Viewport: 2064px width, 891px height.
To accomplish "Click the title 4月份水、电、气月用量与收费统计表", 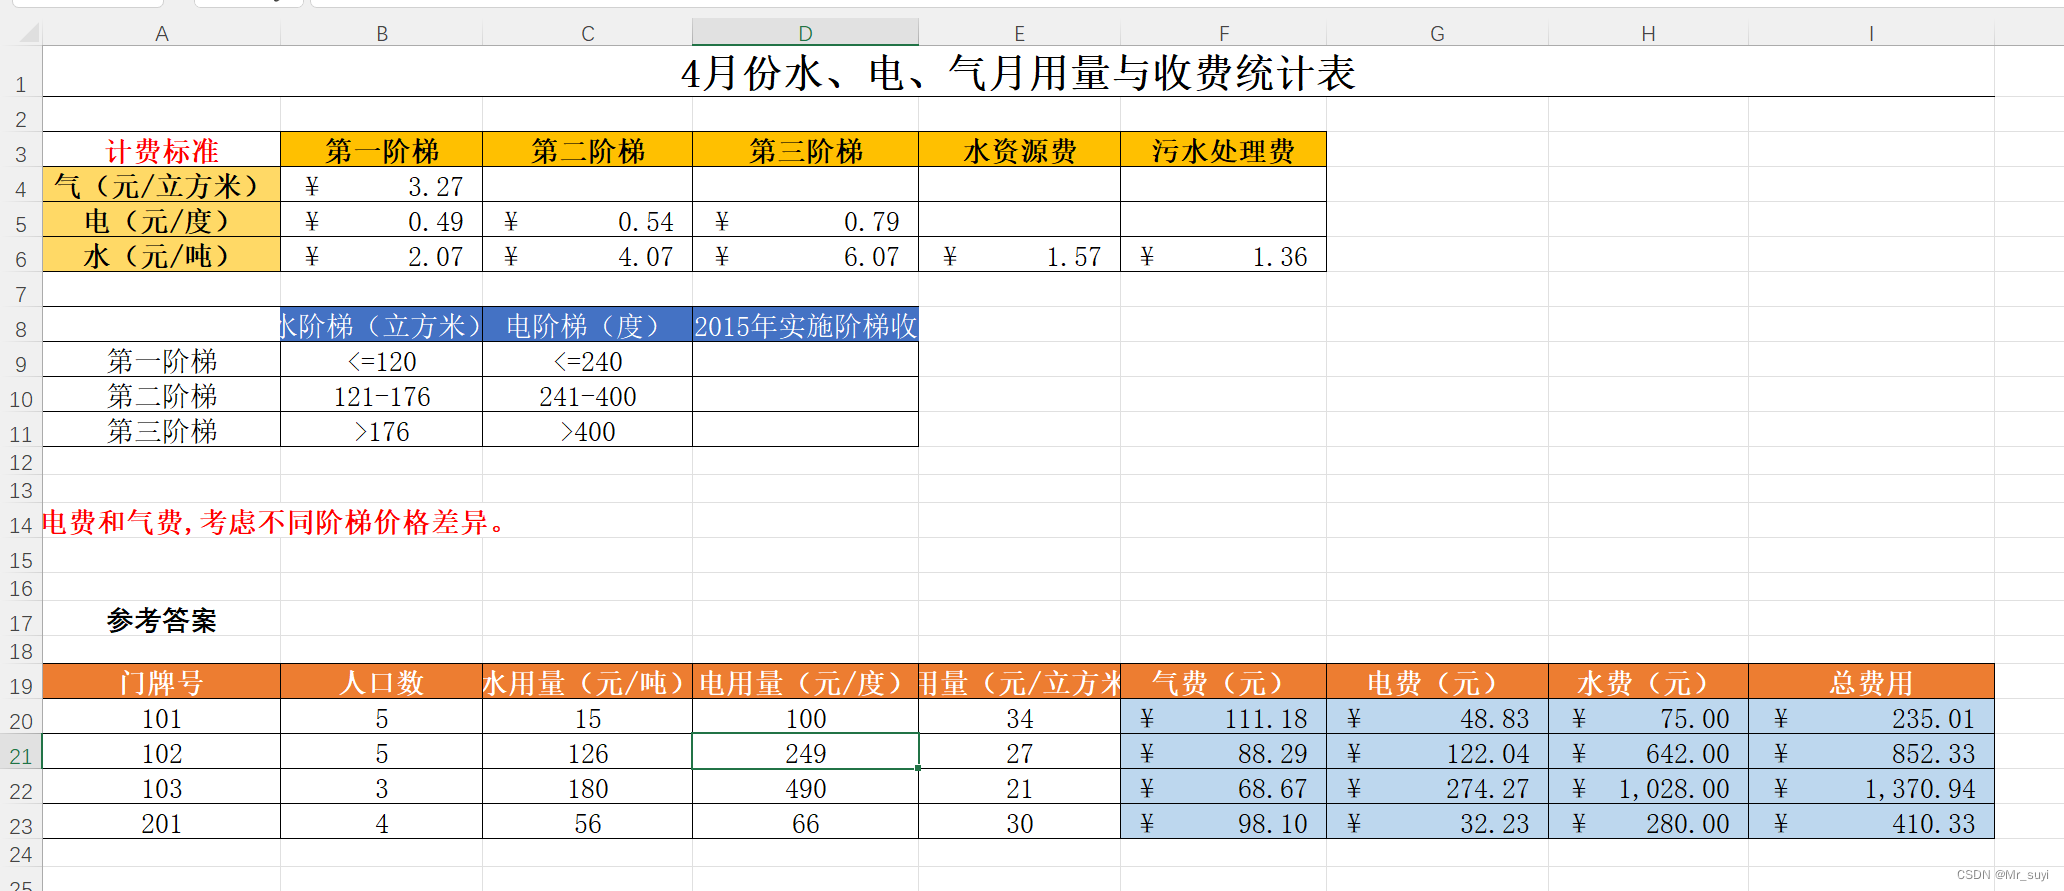I will tap(1018, 73).
